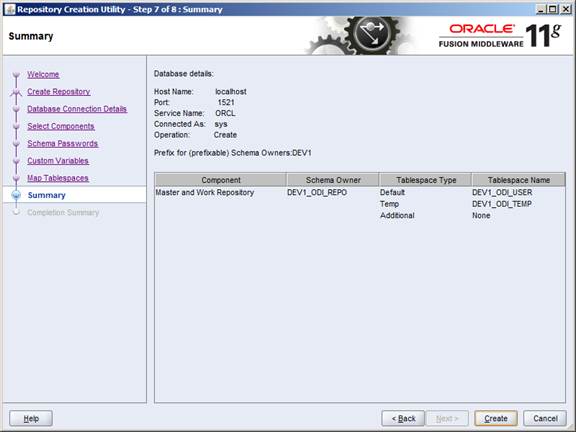Click the None tablespace name cell
Screen dimensions: 576x432
(481, 216)
